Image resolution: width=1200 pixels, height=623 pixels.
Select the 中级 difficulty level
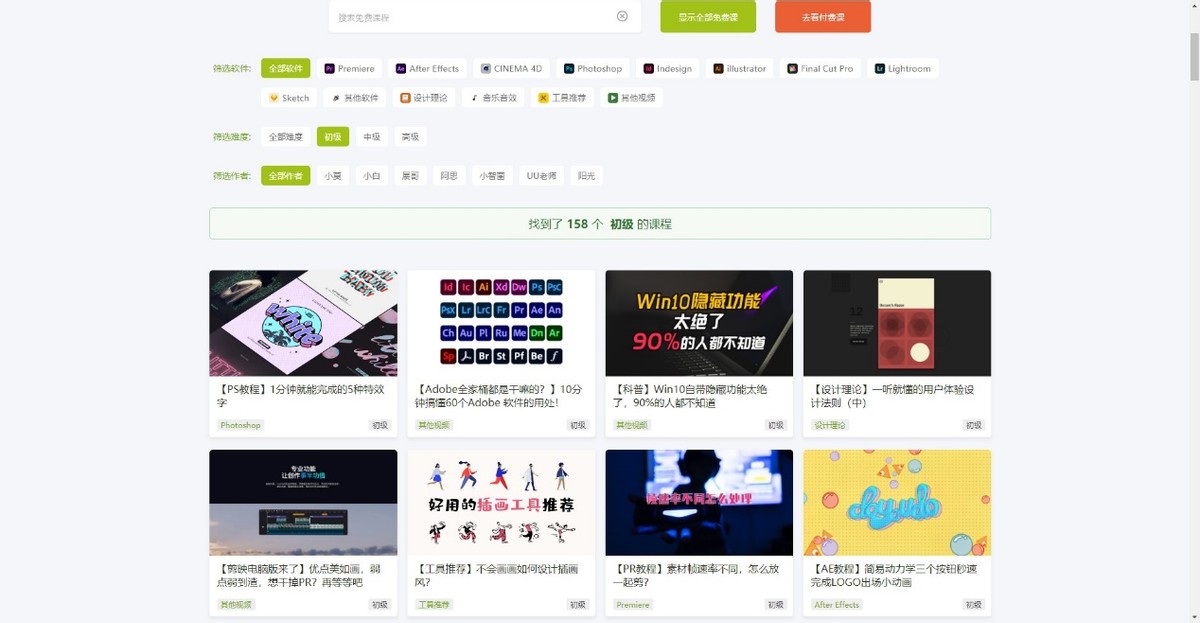[x=371, y=135]
